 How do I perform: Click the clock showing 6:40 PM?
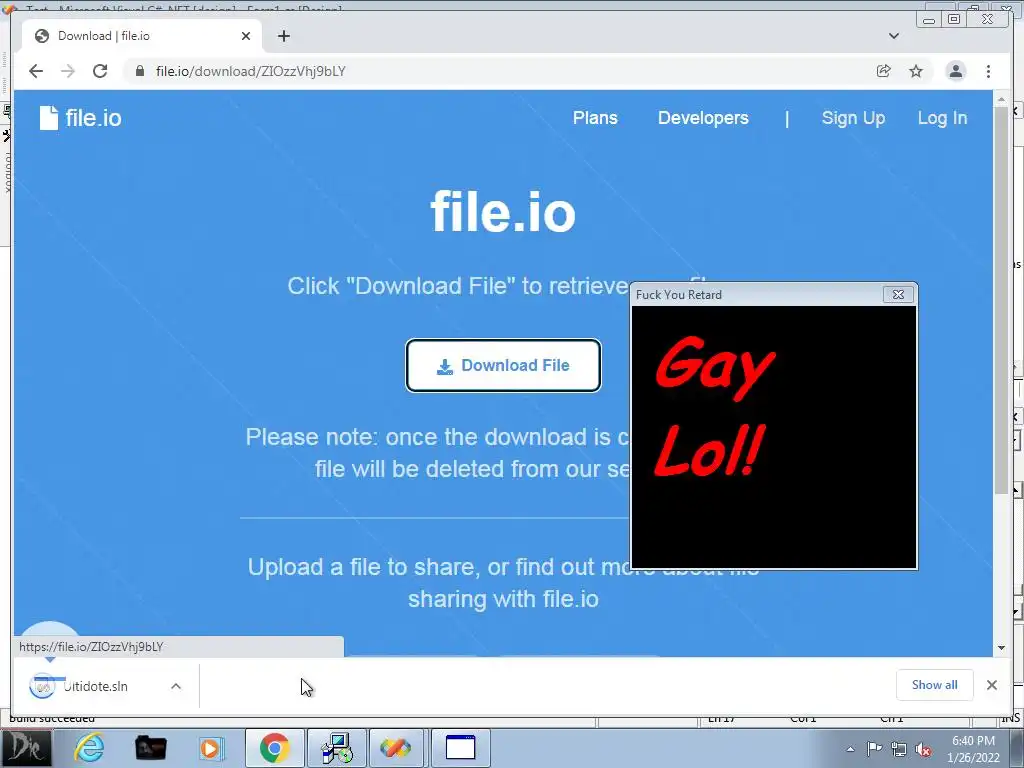[973, 749]
